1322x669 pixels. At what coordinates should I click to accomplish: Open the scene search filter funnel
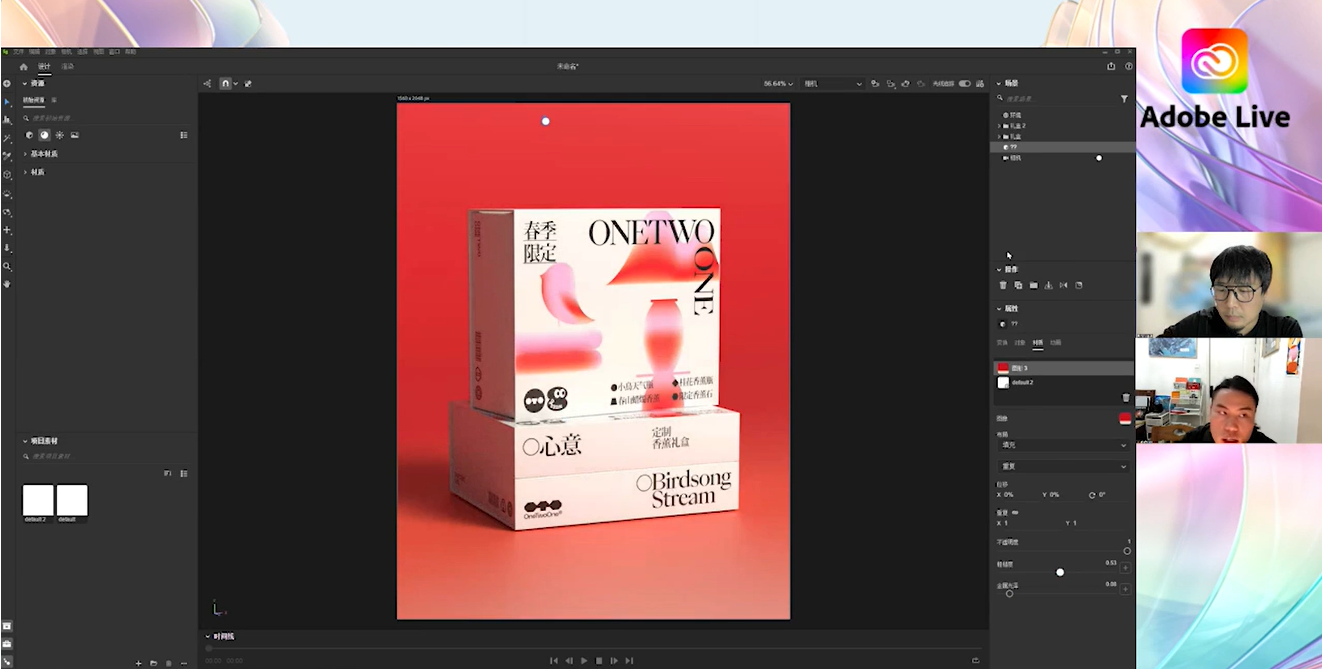click(x=1124, y=99)
